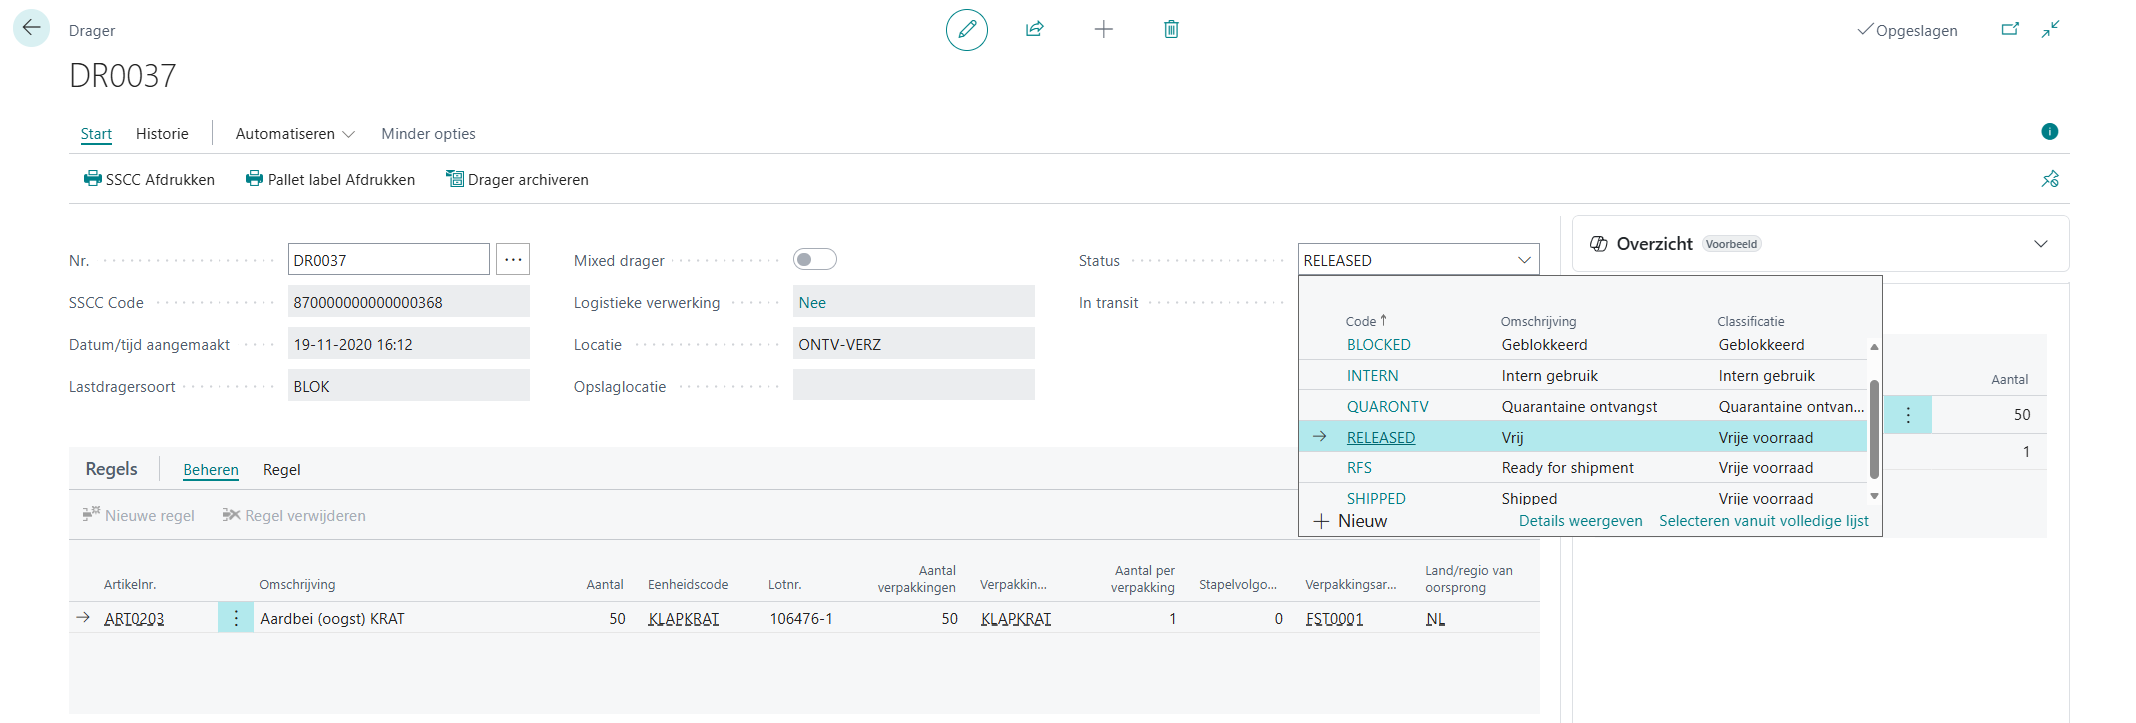Select BLOCKED status from the list
The height and width of the screenshot is (723, 2136).
pos(1378,345)
